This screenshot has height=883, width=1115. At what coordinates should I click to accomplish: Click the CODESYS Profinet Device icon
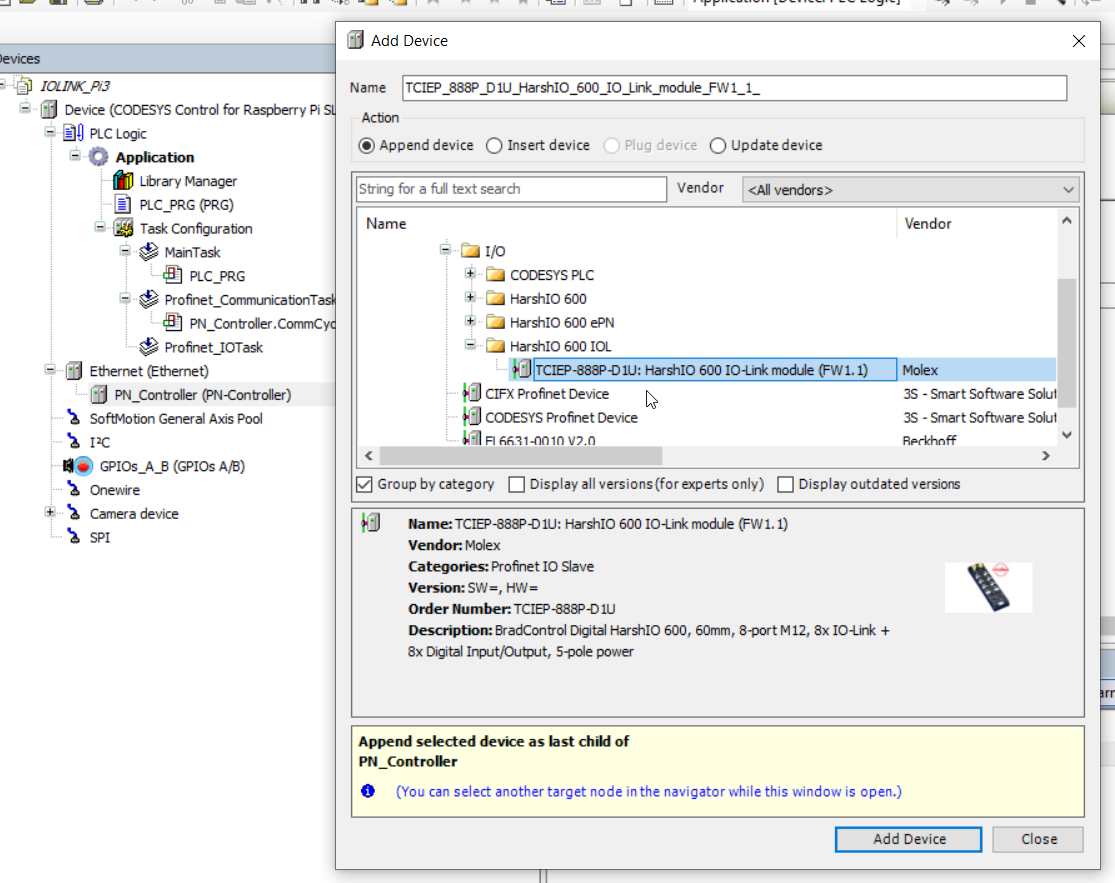point(471,417)
